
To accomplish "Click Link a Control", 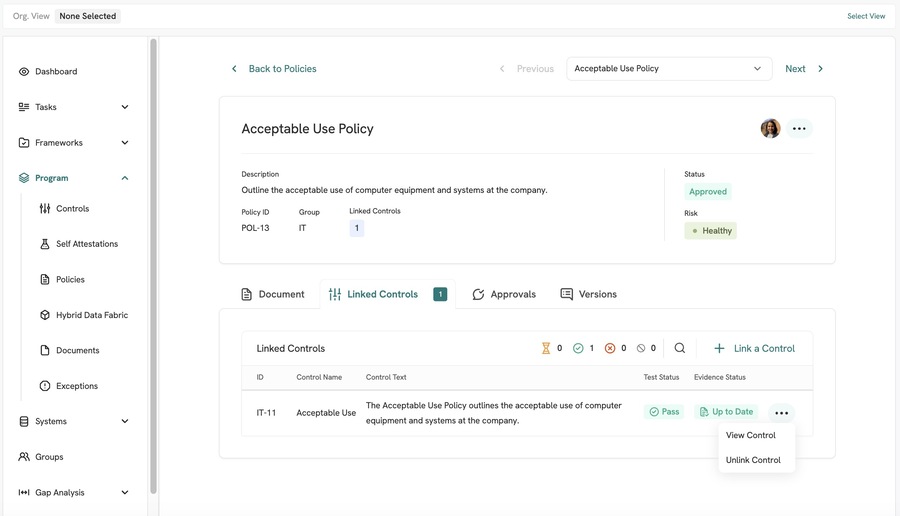I will [764, 348].
